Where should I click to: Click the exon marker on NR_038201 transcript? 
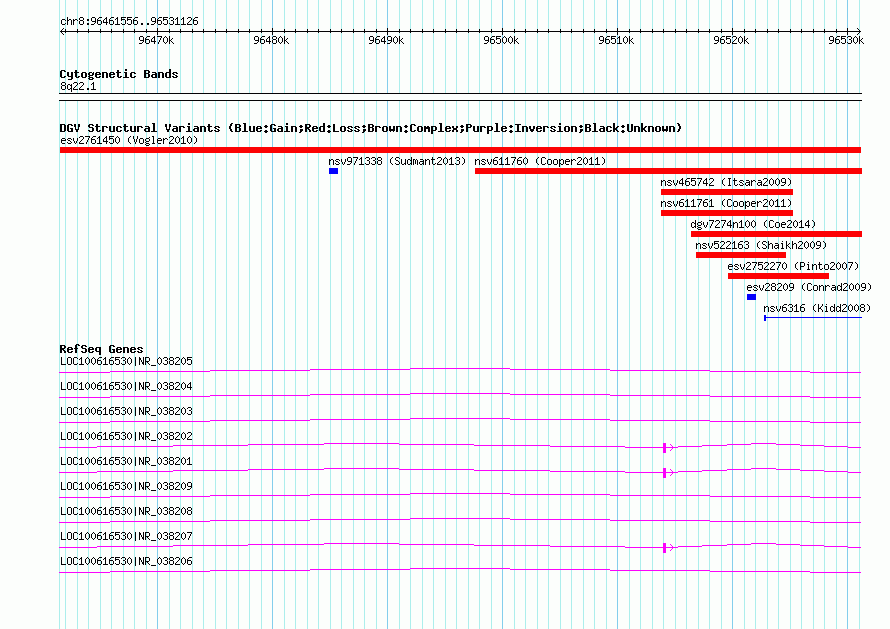point(665,473)
